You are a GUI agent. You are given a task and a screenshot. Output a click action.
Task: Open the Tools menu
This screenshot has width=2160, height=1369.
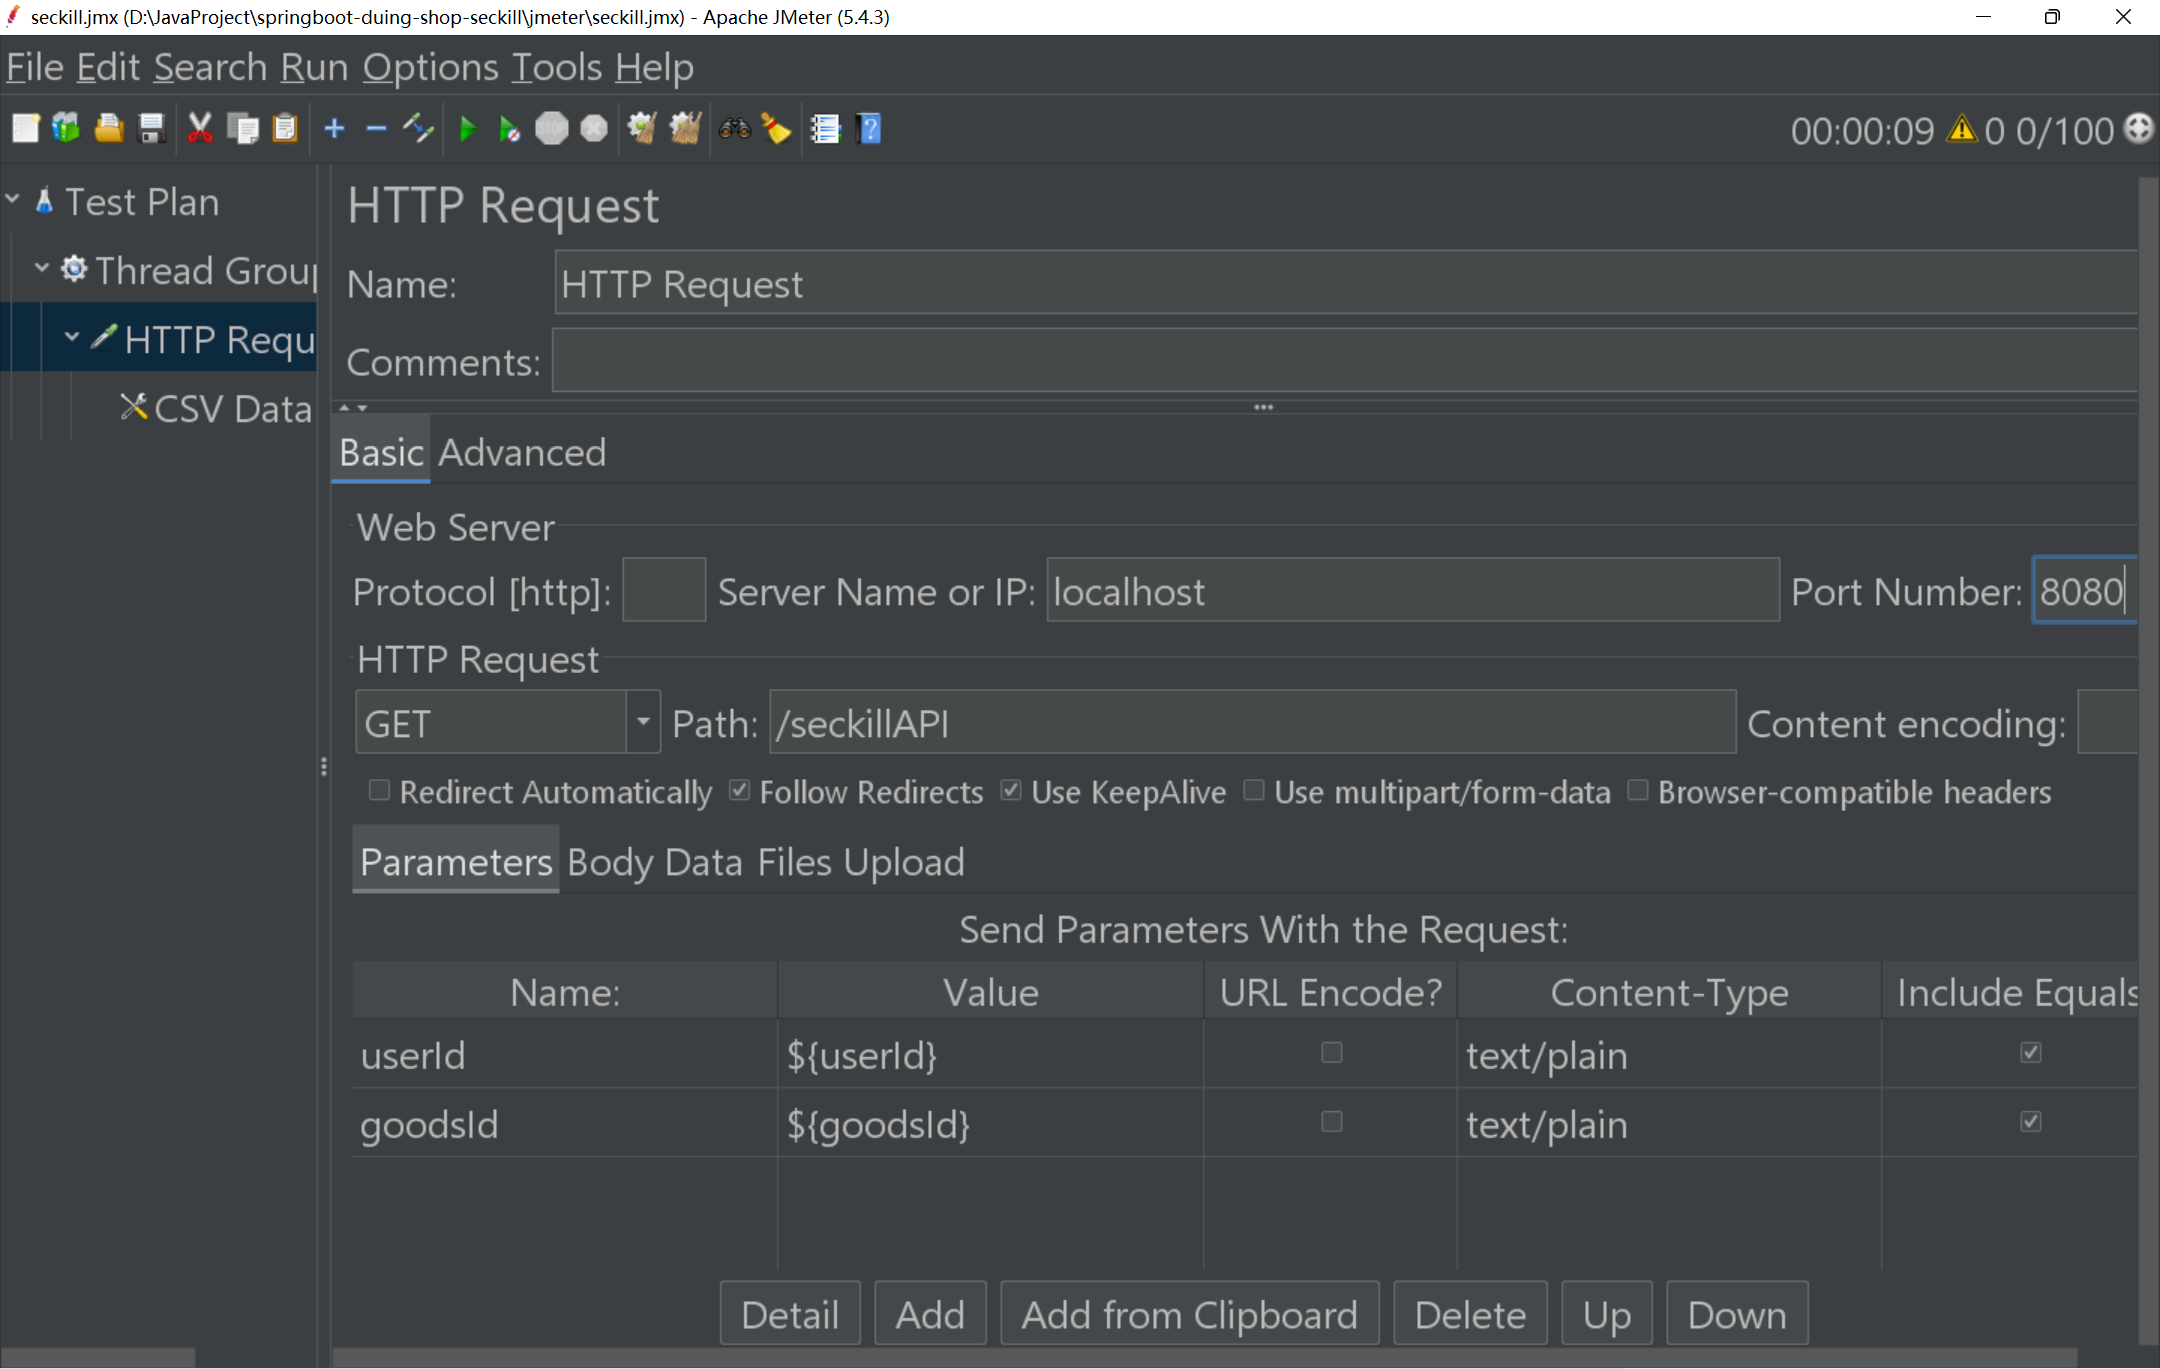pyautogui.click(x=557, y=67)
